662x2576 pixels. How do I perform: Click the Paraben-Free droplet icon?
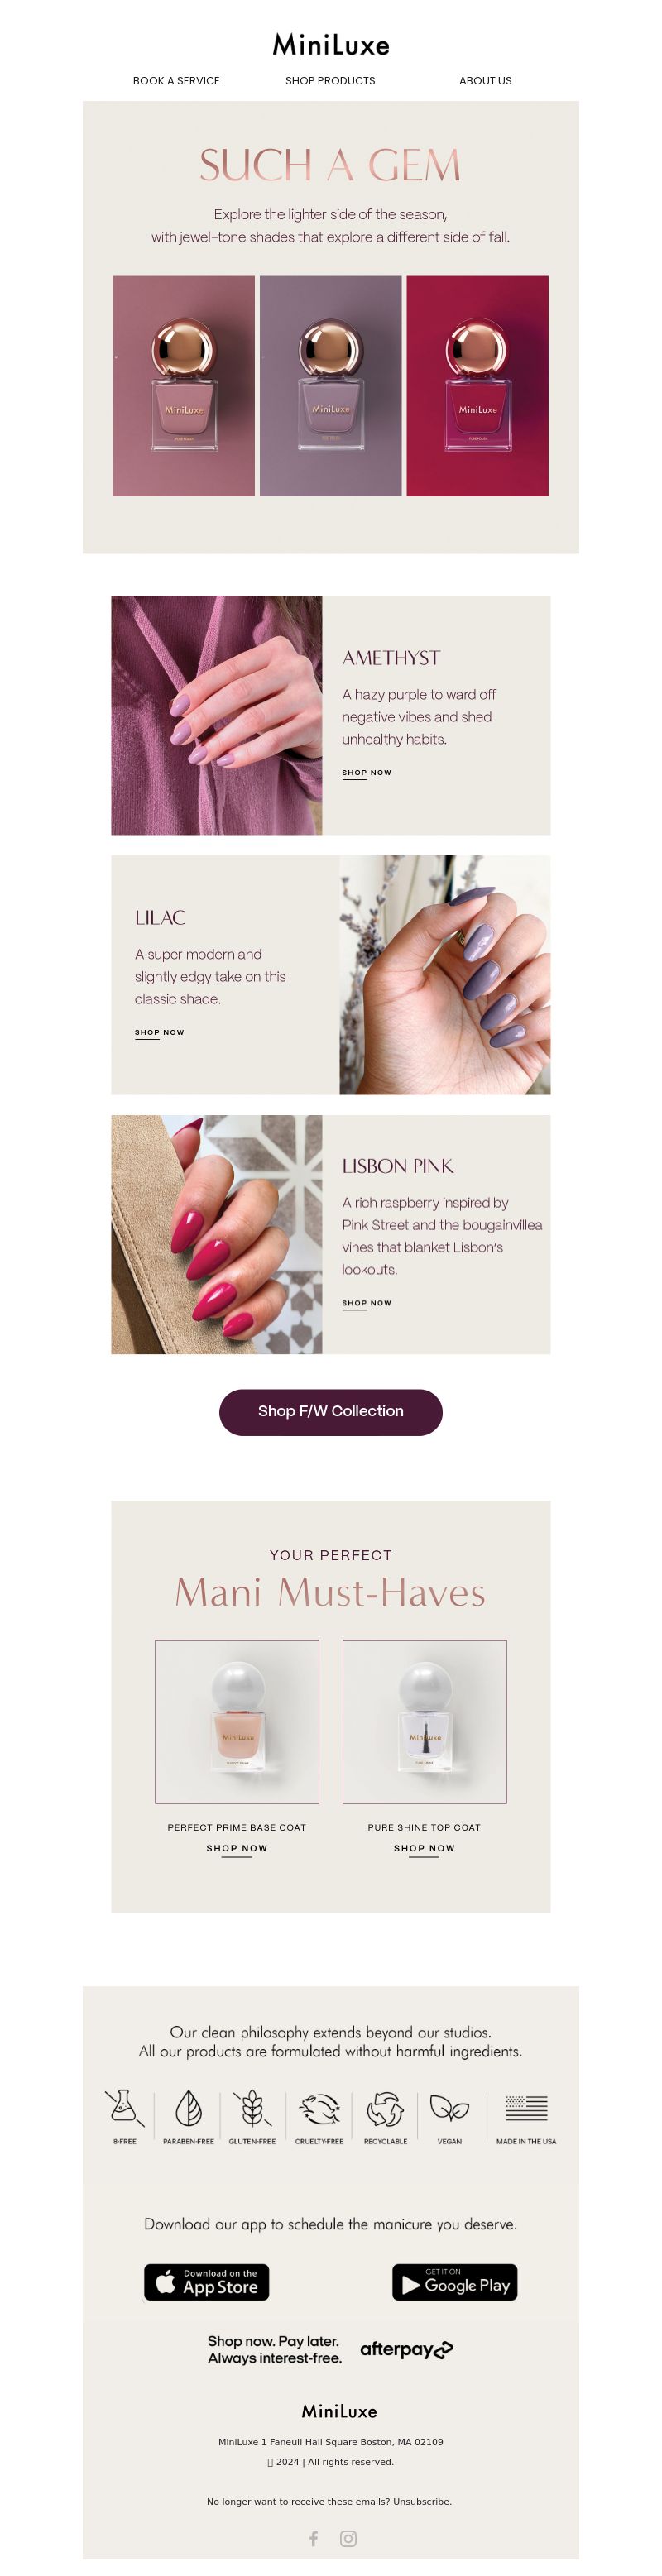pyautogui.click(x=188, y=2107)
